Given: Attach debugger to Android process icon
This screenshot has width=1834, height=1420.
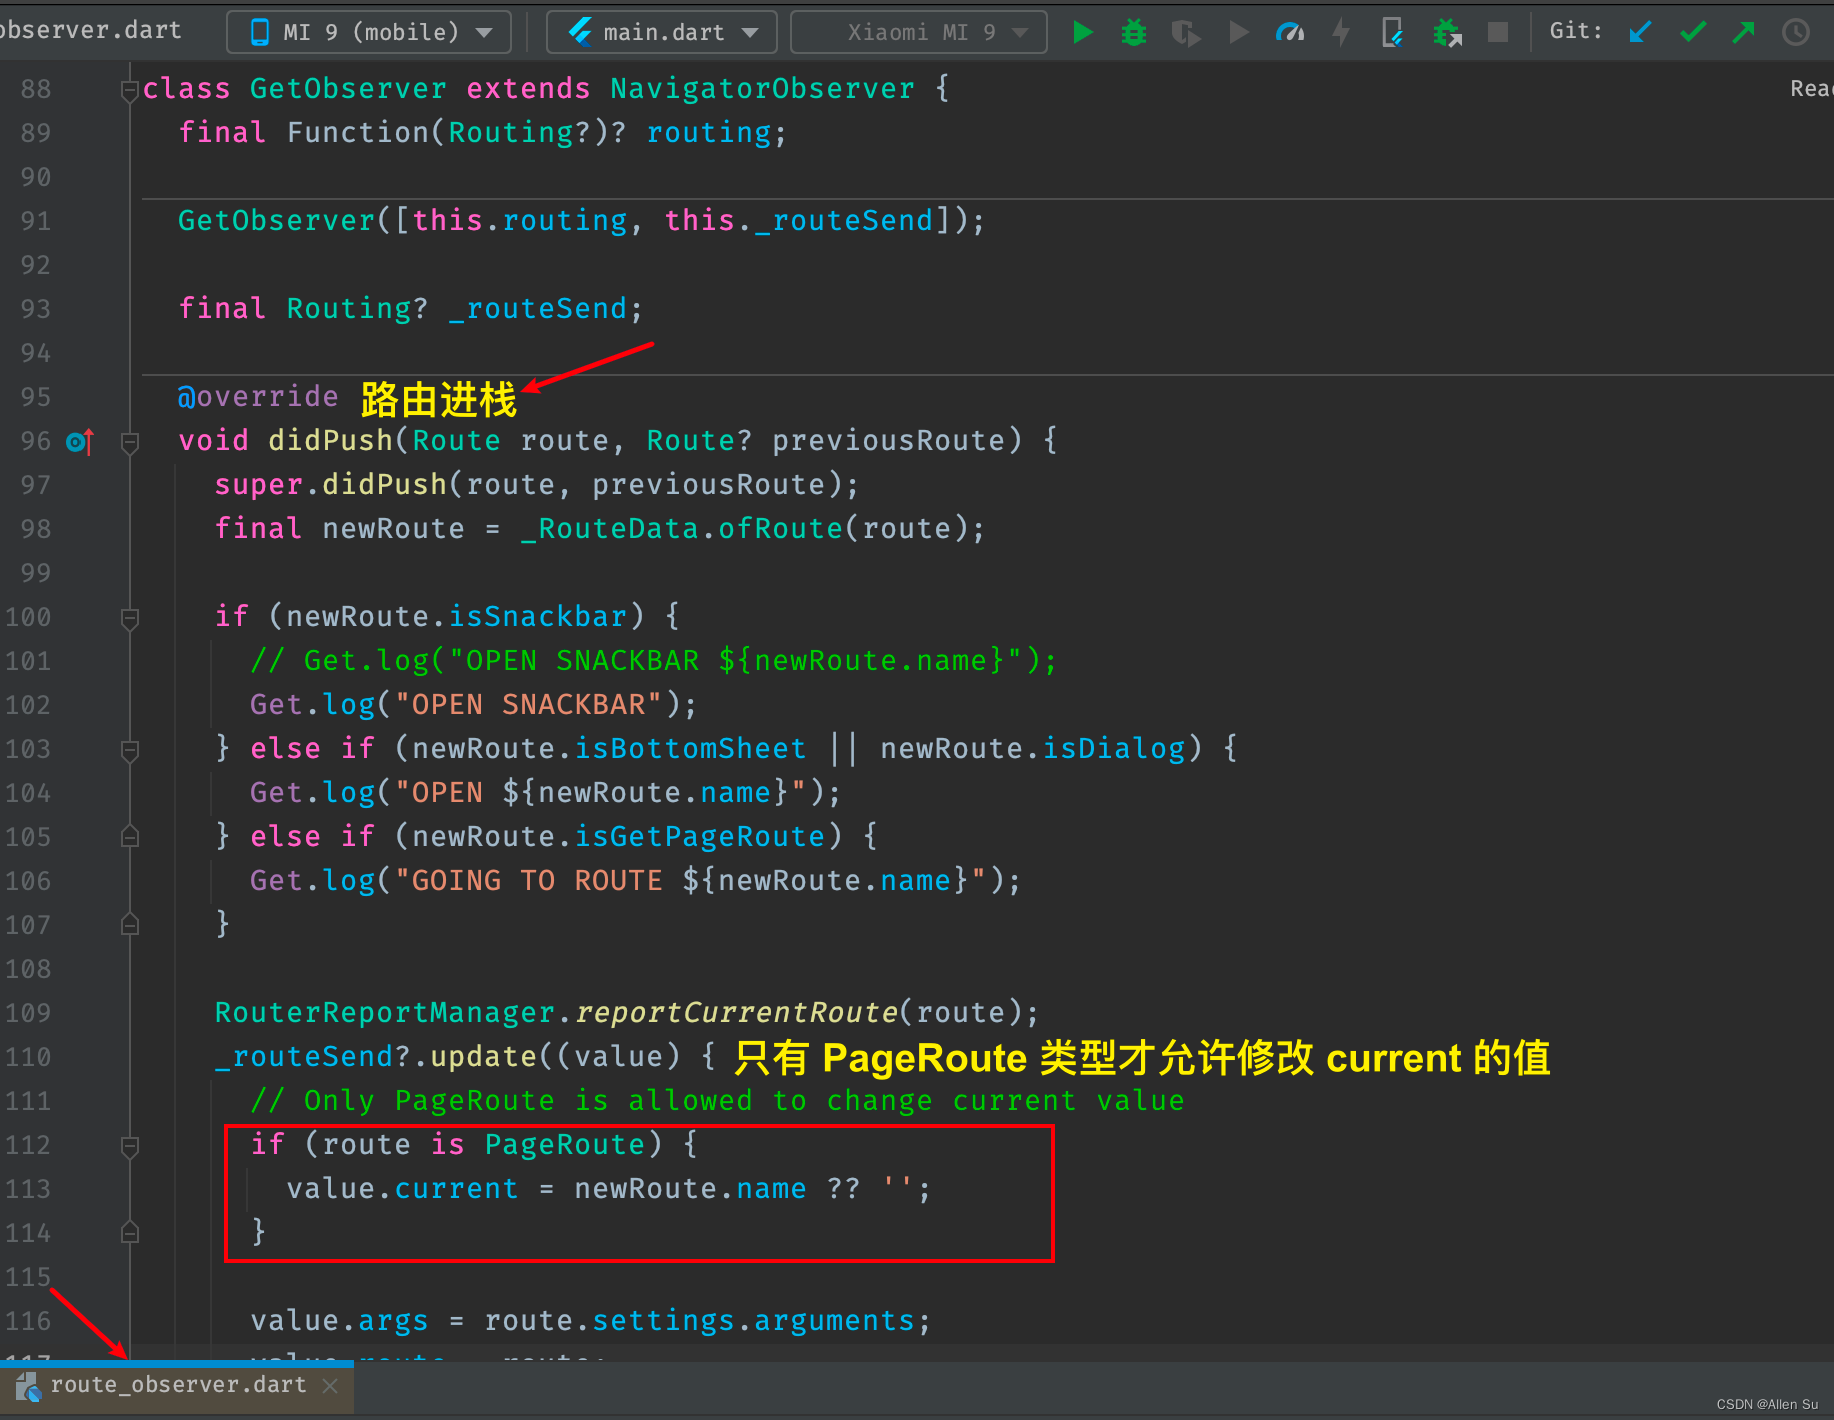Looking at the screenshot, I should 1446,32.
